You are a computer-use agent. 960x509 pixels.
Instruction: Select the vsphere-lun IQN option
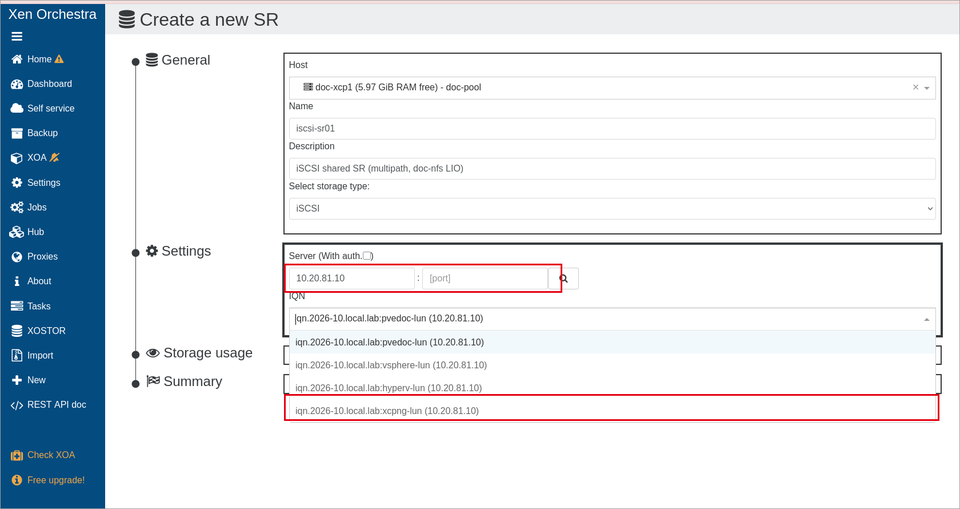tap(612, 365)
